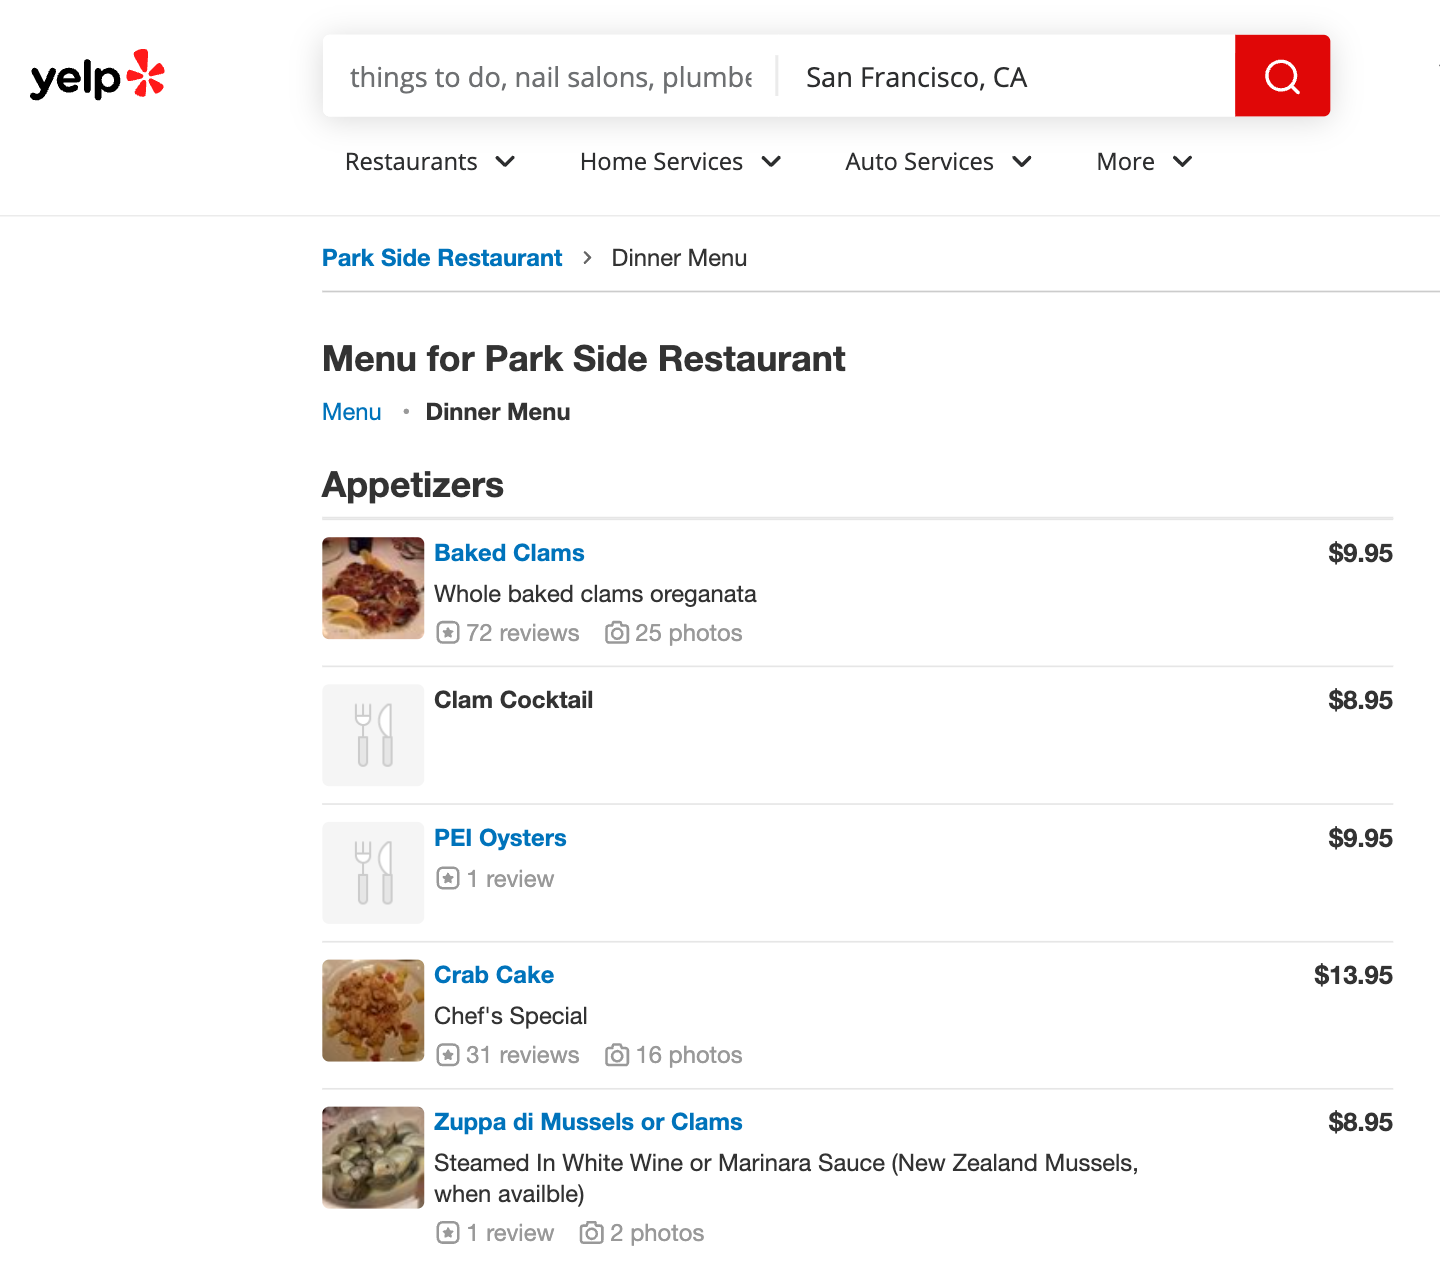Expand the Auto Services dropdown
Image resolution: width=1440 pixels, height=1262 pixels.
point(938,162)
